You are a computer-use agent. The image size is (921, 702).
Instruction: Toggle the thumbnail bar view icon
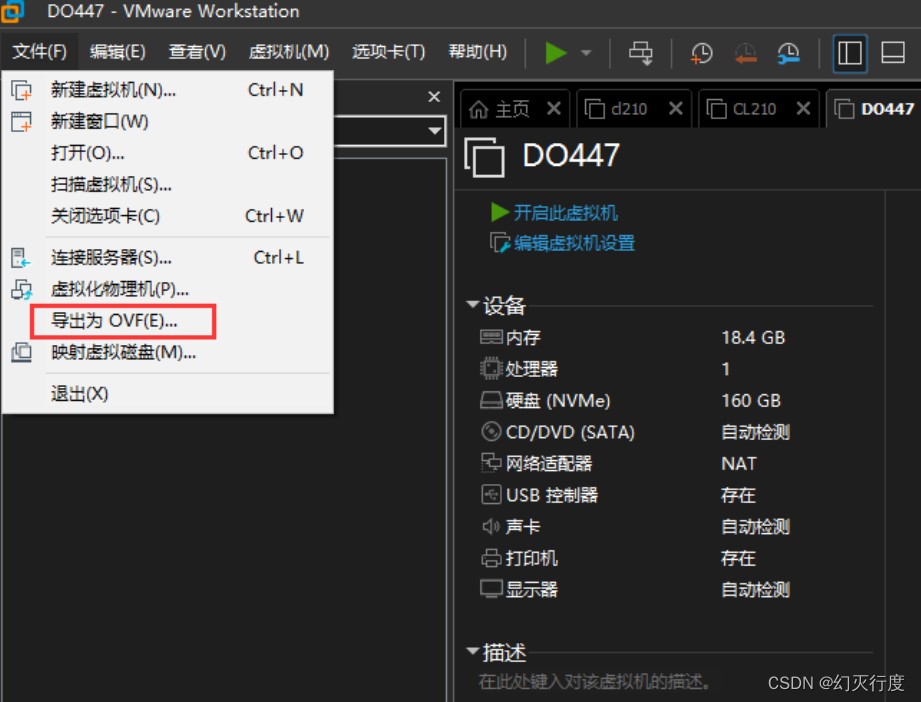click(x=893, y=53)
